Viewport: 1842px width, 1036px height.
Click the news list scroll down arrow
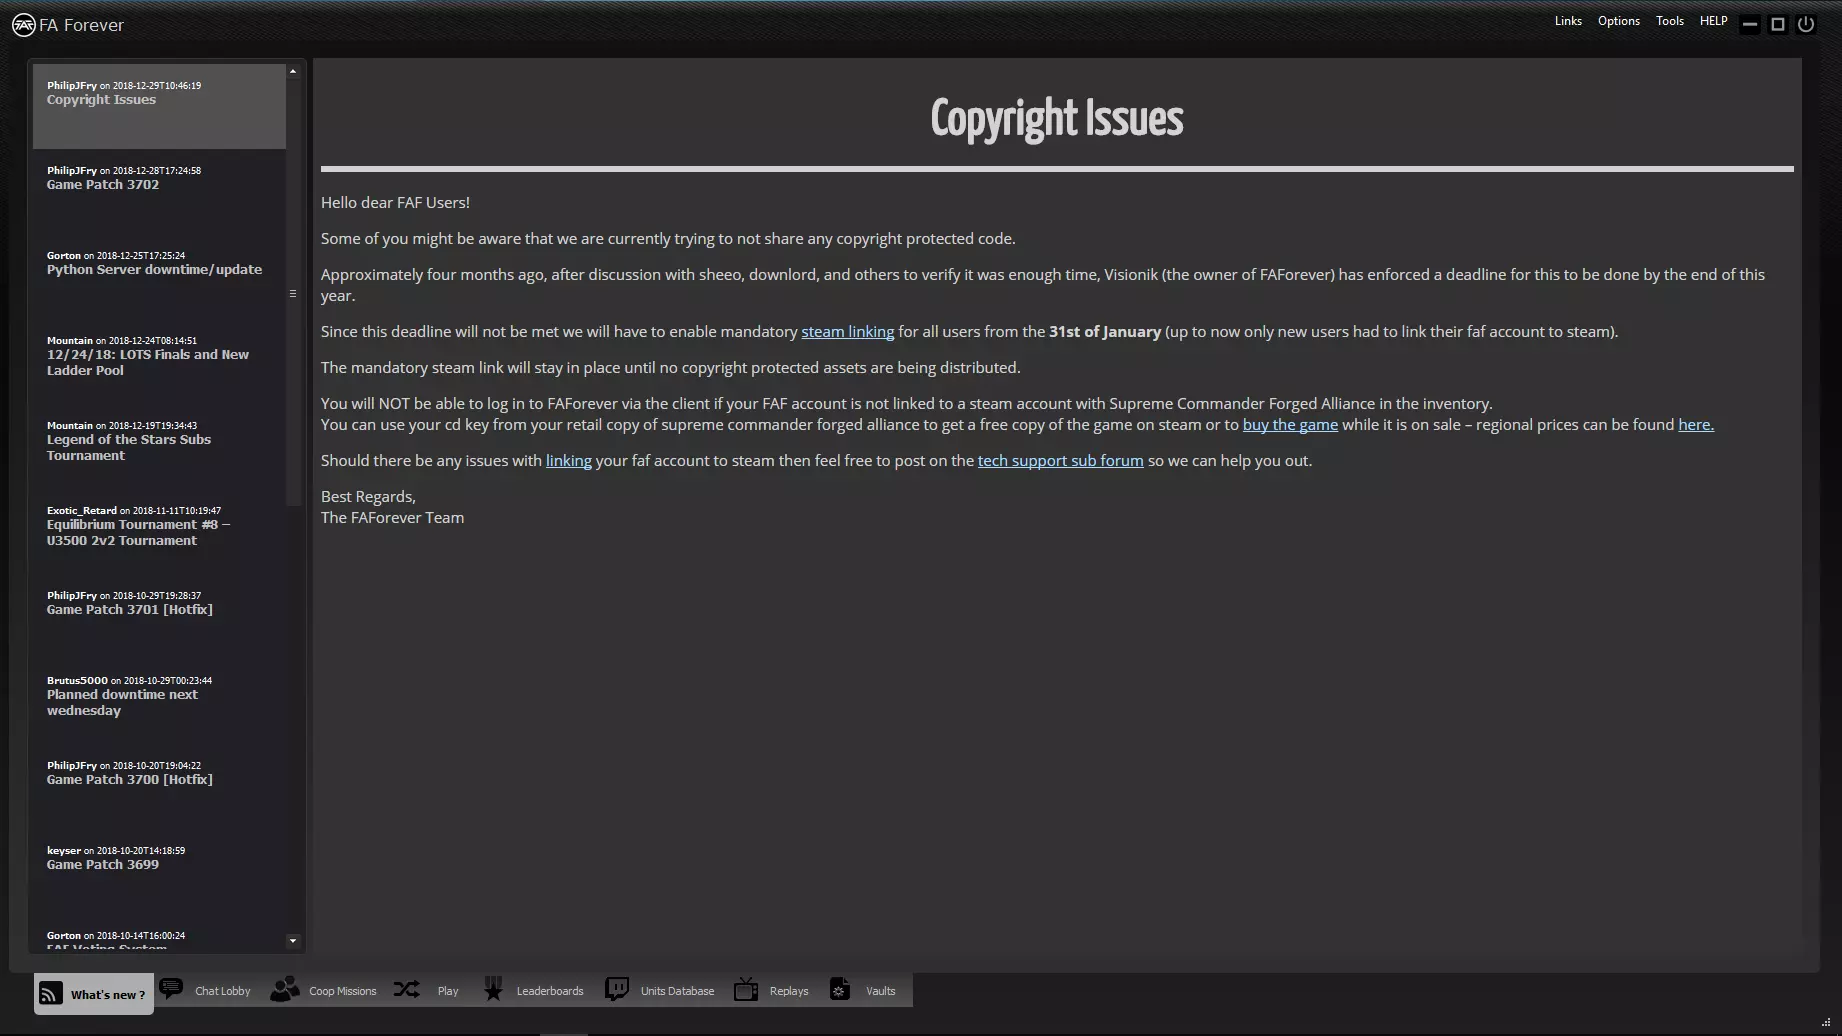point(293,940)
